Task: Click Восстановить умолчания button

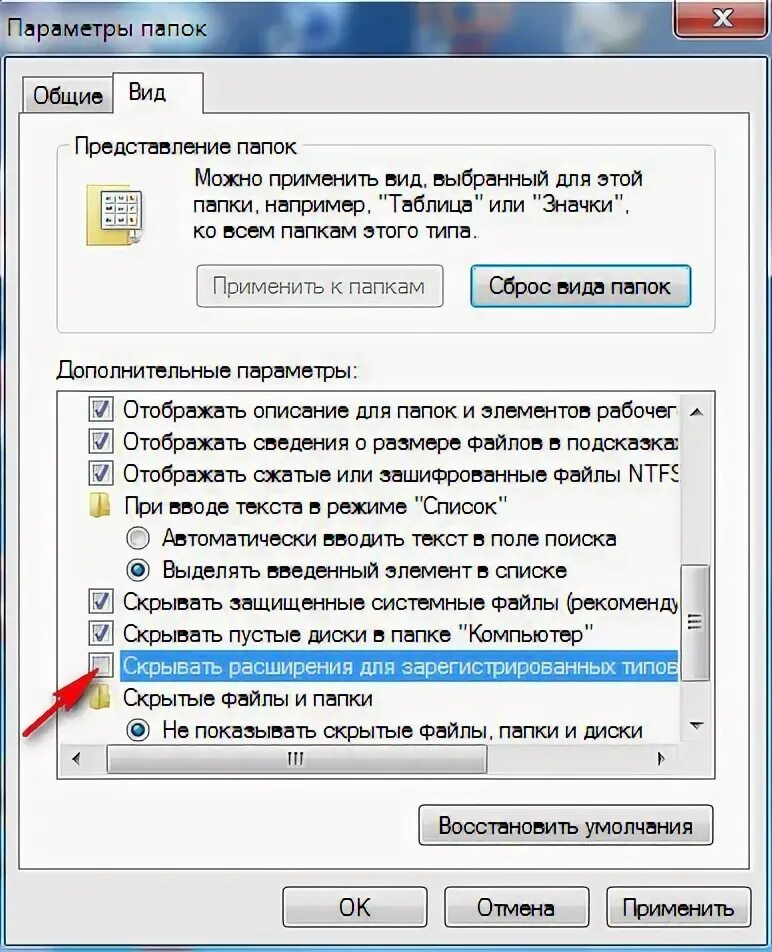Action: pyautogui.click(x=566, y=826)
